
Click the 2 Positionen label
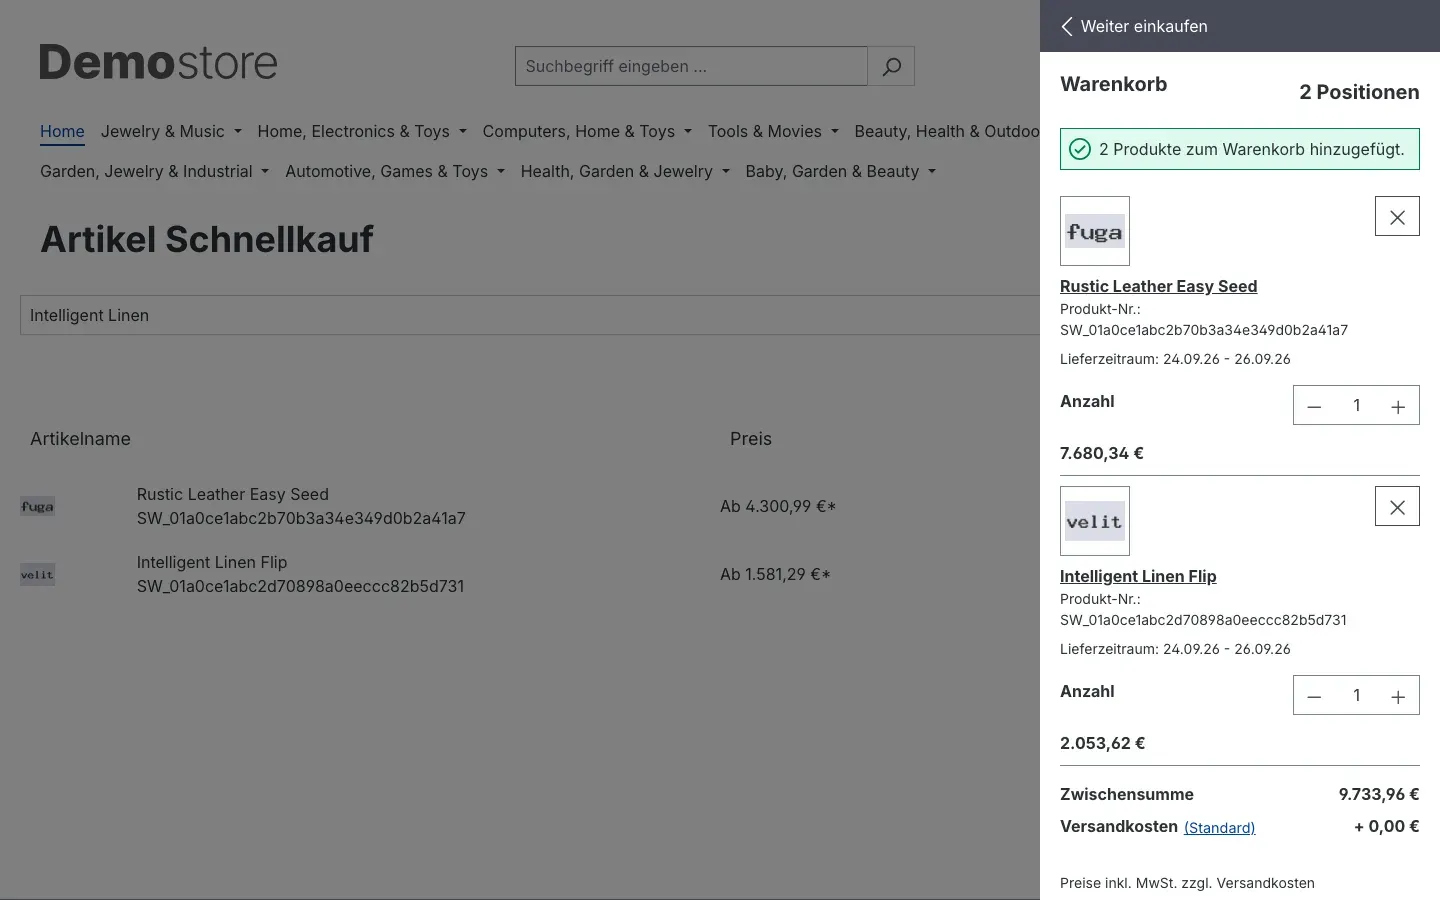coord(1359,92)
